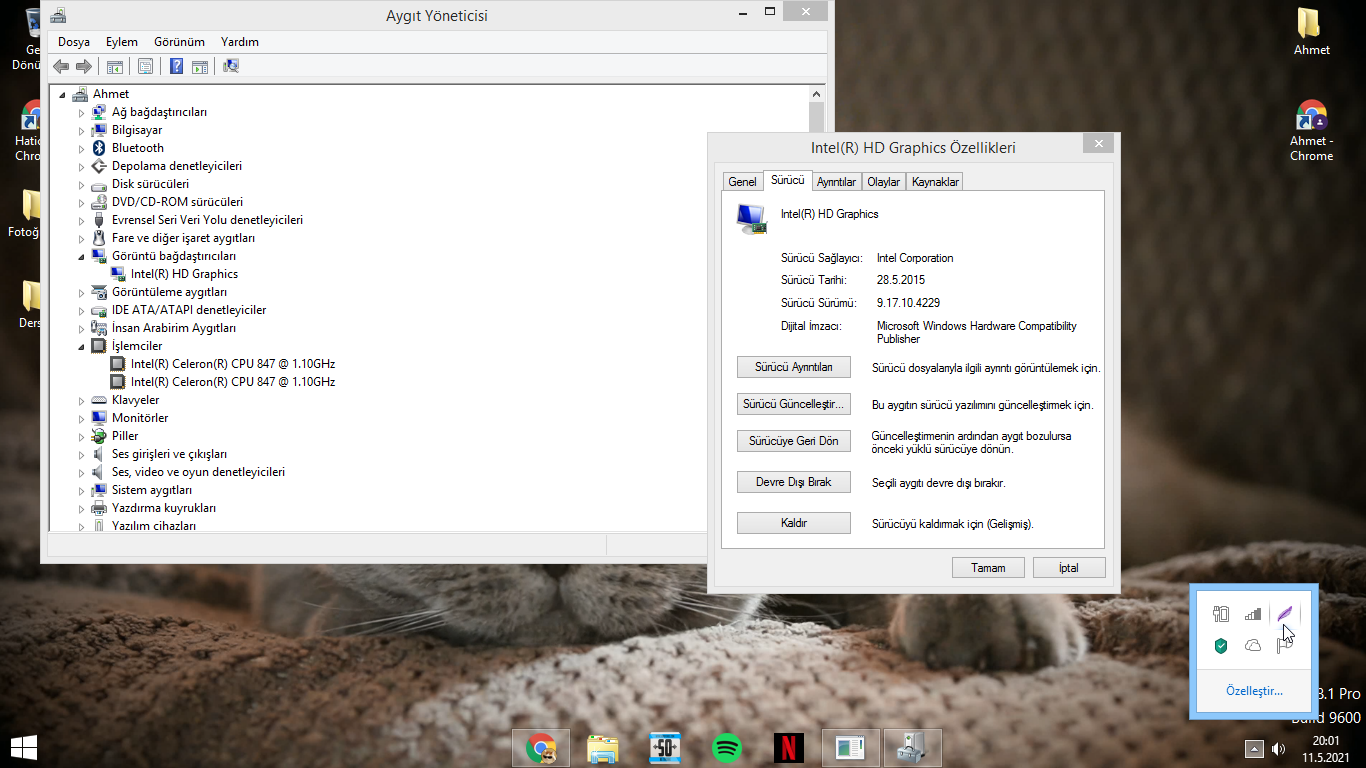This screenshot has width=1366, height=768.
Task: Click the Bluetooth category icon in tree
Action: pyautogui.click(x=99, y=148)
